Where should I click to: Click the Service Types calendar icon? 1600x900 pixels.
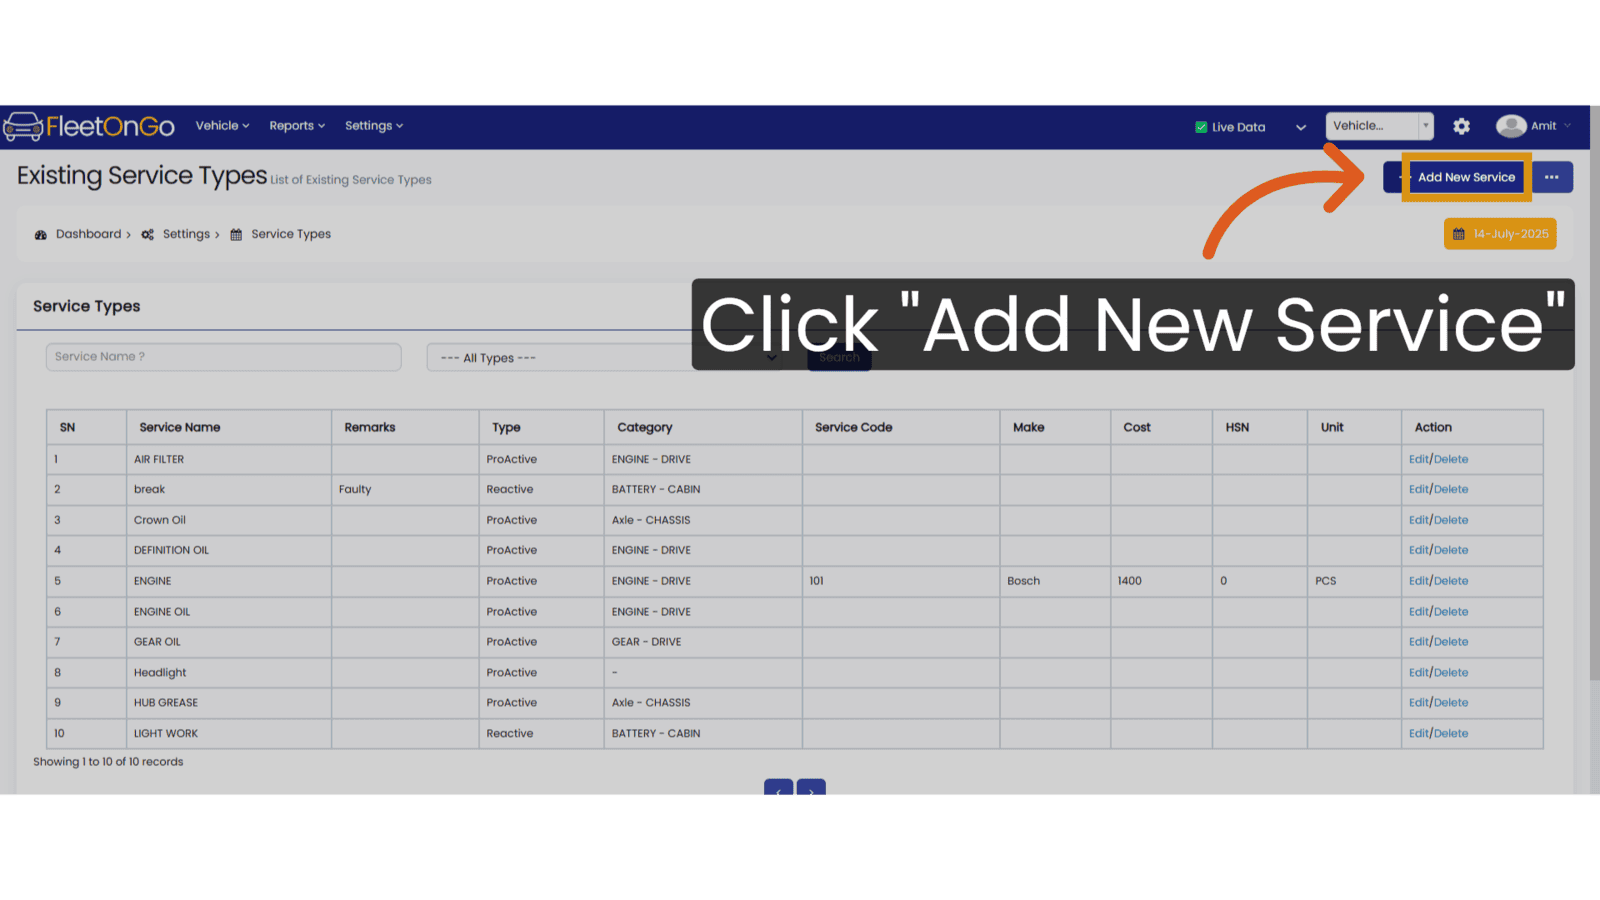pos(236,235)
